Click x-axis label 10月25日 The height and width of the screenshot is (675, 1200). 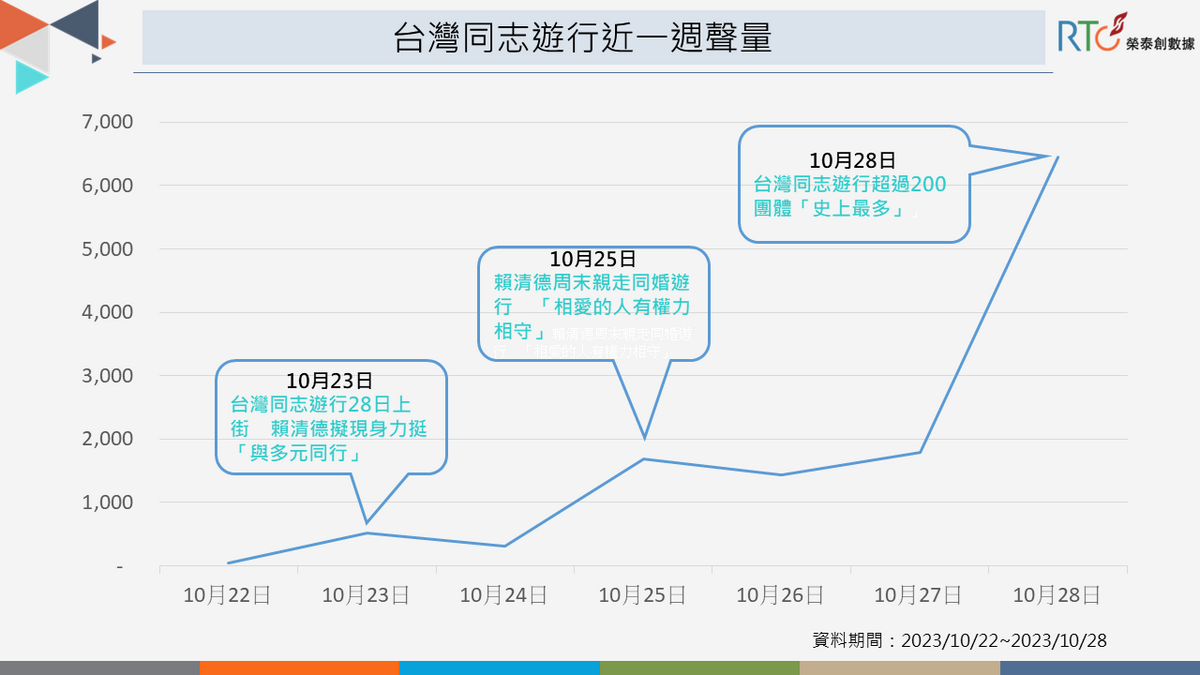pyautogui.click(x=642, y=595)
